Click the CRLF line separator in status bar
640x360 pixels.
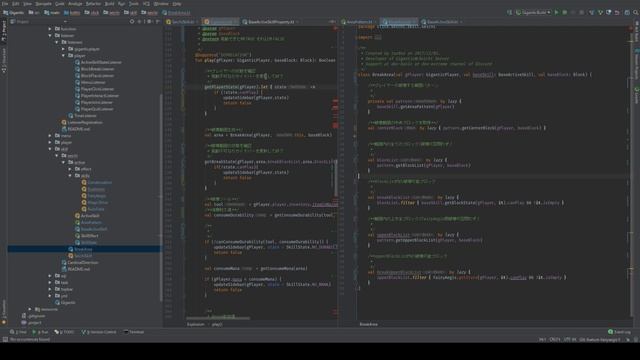click(x=555, y=340)
